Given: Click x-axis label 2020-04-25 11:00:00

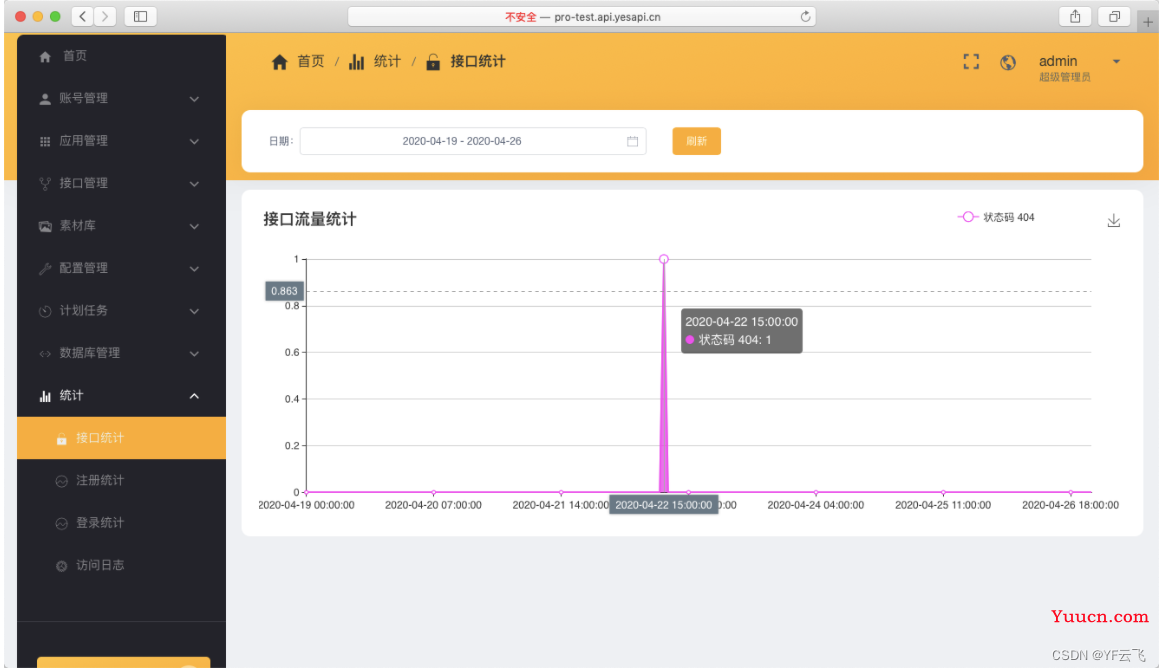Looking at the screenshot, I should tap(943, 505).
